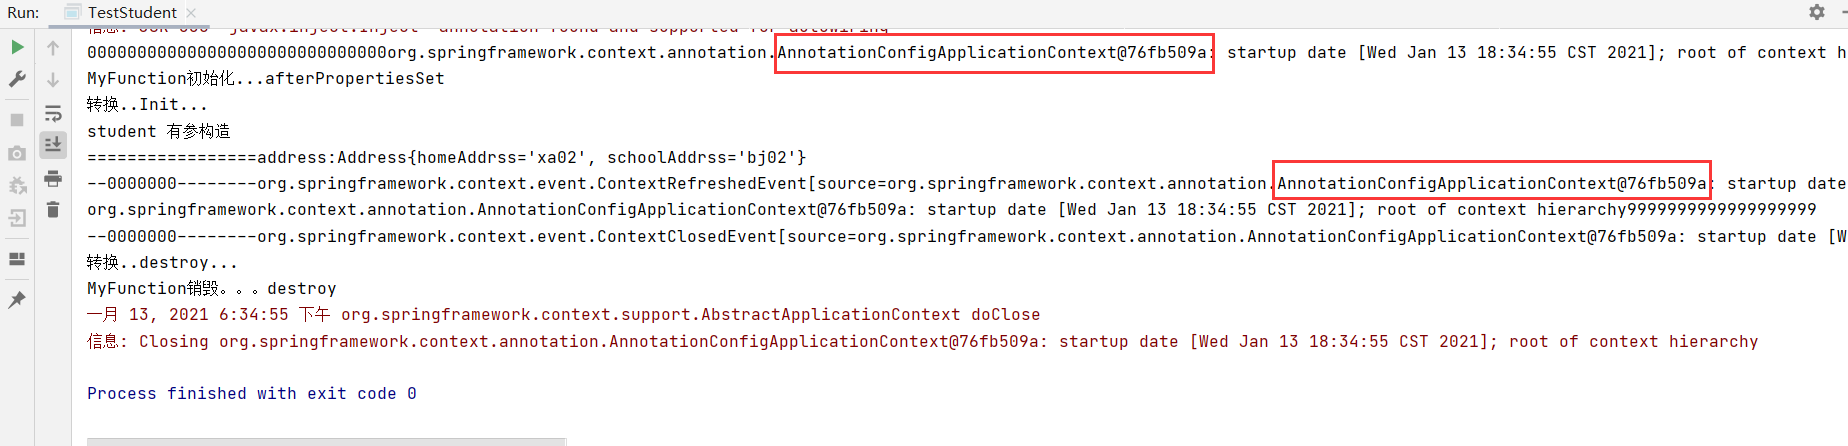Toggle Soft-Wrap for console output
Viewport: 1848px width, 446px height.
click(53, 113)
